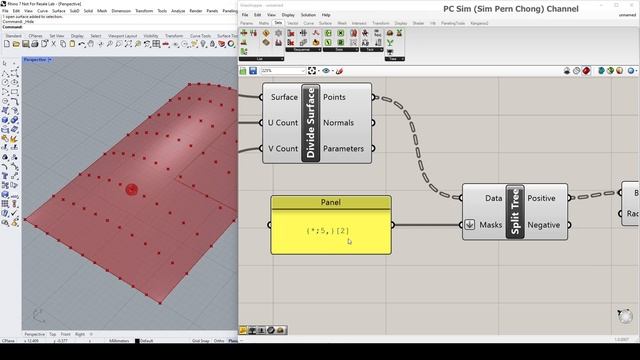Expand the Tree panel dropdown bar
The height and width of the screenshot is (360, 640).
click(x=394, y=59)
